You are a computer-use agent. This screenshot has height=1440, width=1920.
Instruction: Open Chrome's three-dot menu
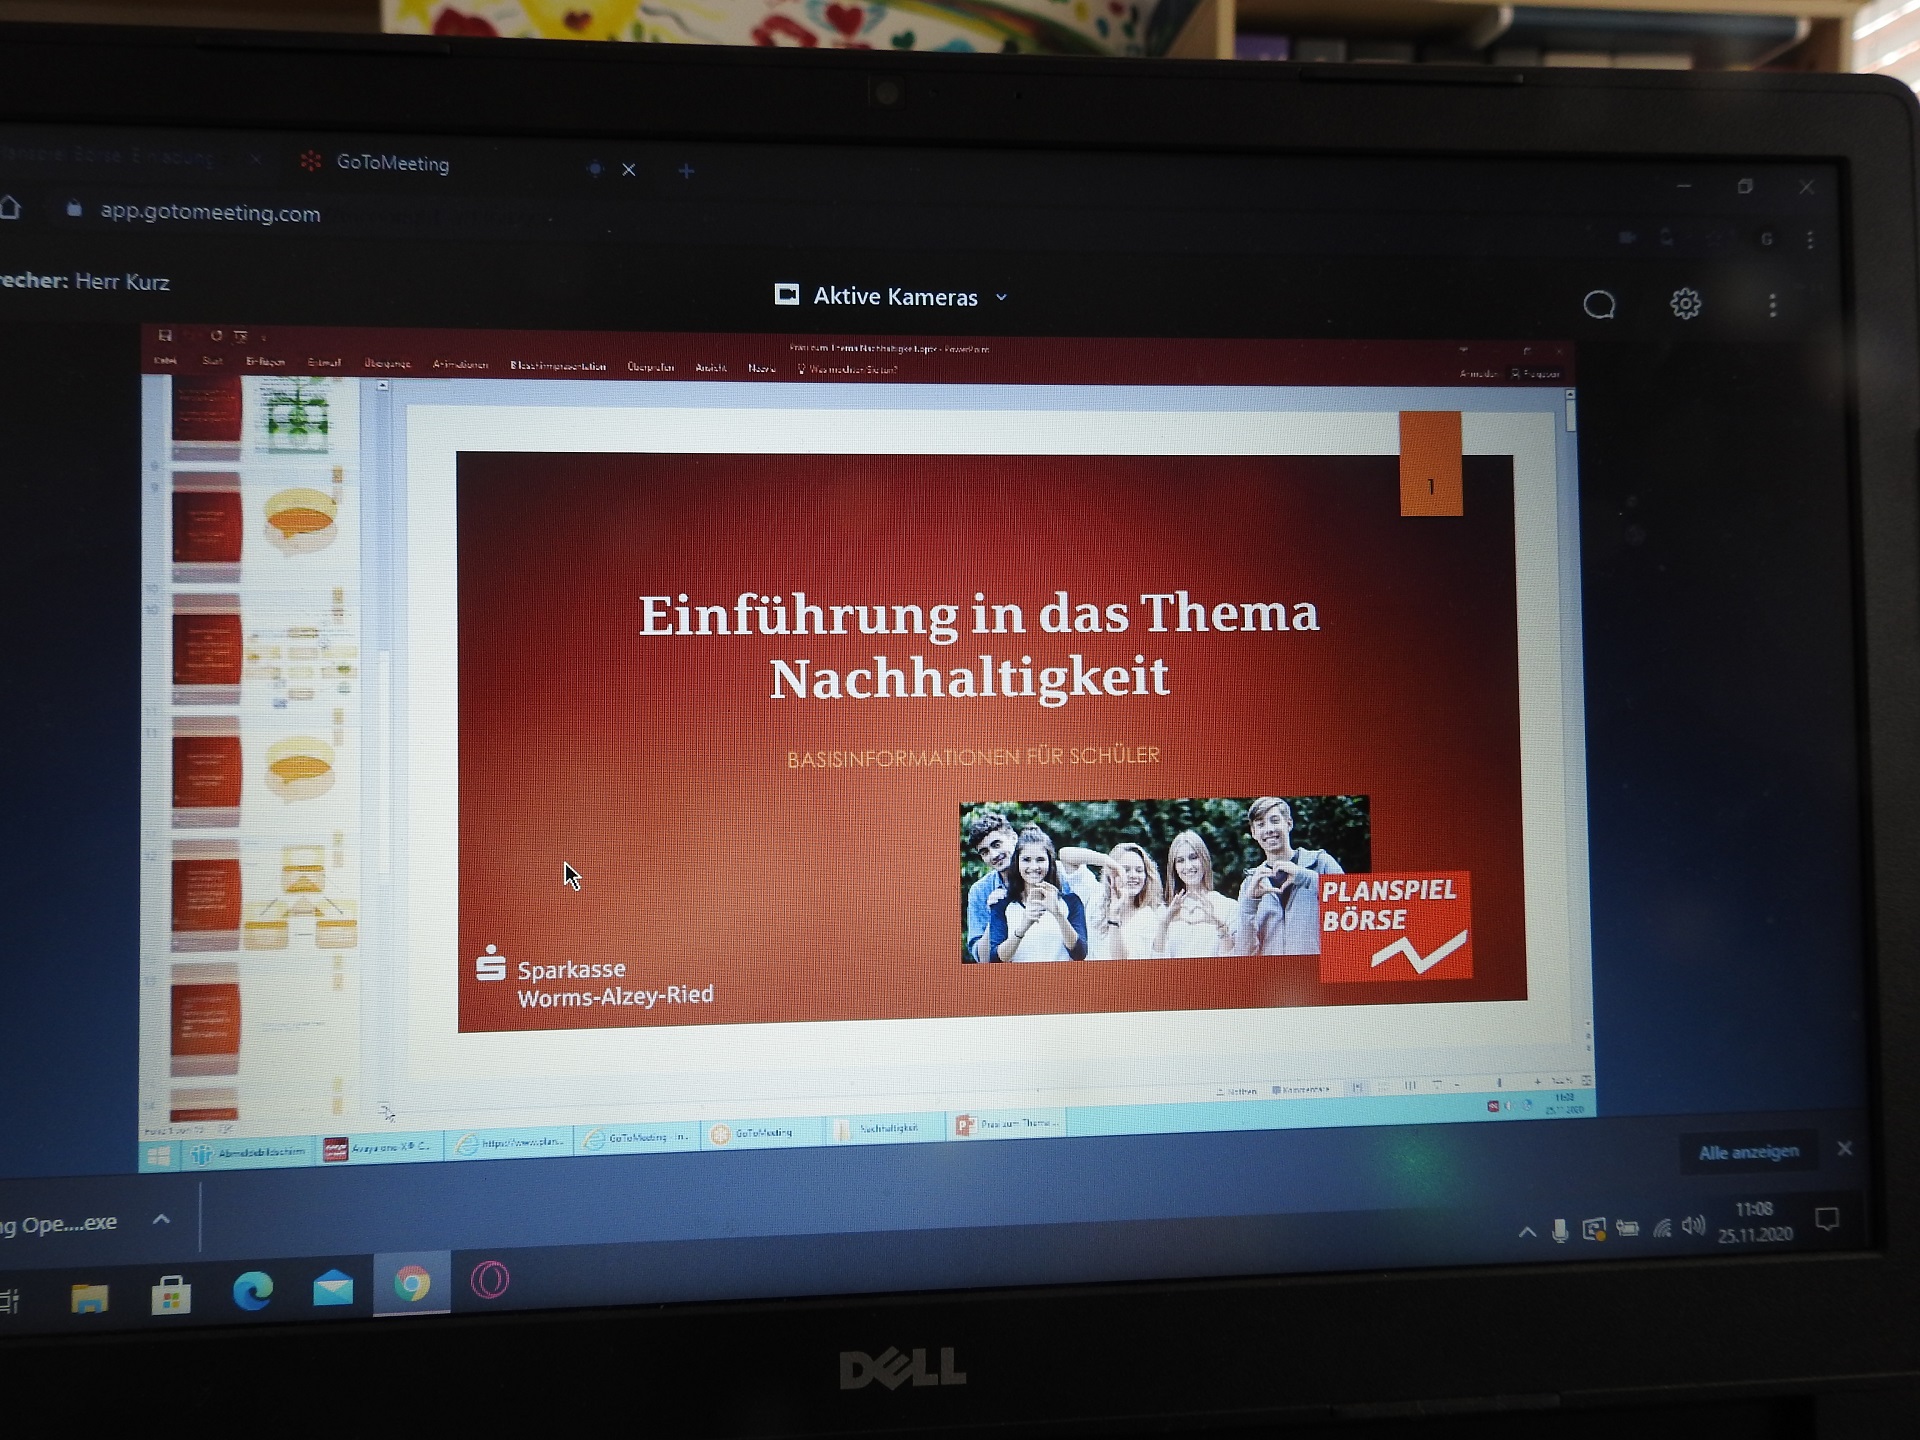tap(1810, 240)
